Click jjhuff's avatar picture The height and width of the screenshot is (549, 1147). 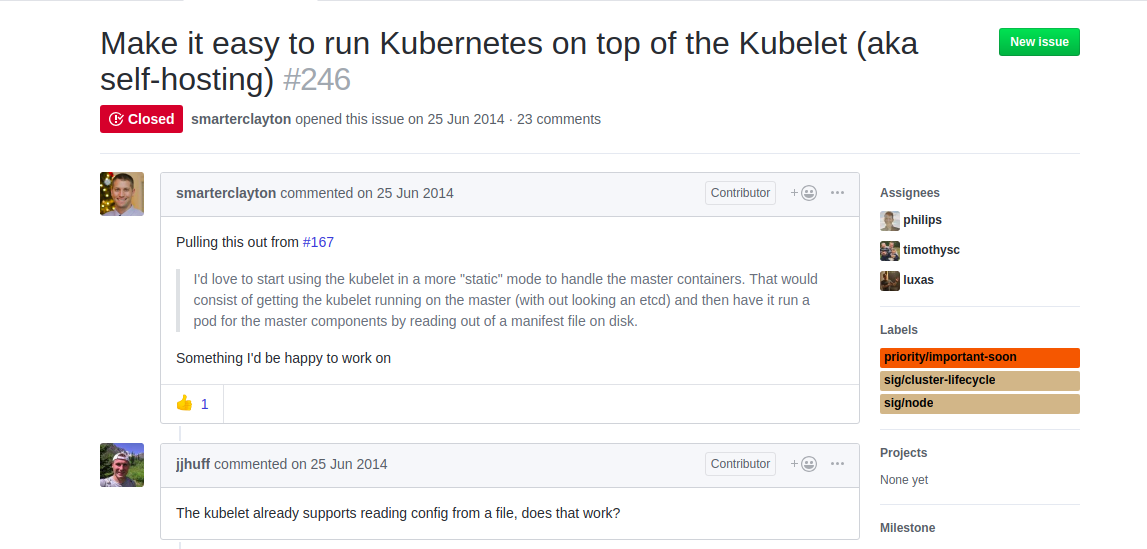click(x=122, y=465)
